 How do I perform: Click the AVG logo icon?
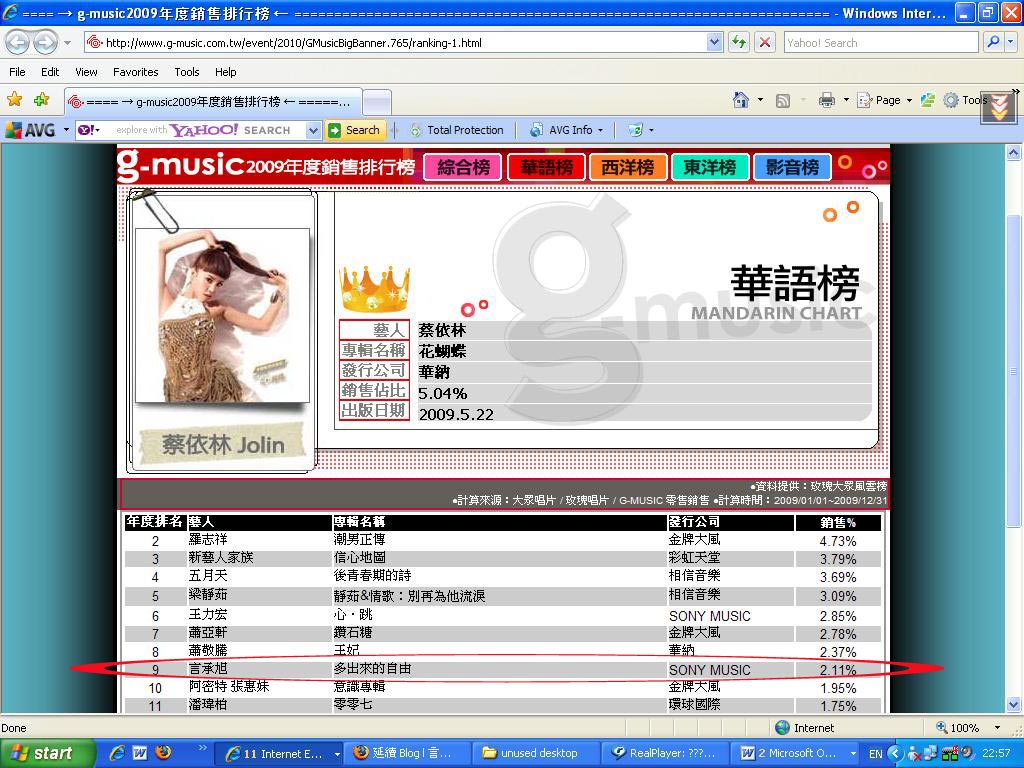[x=30, y=130]
